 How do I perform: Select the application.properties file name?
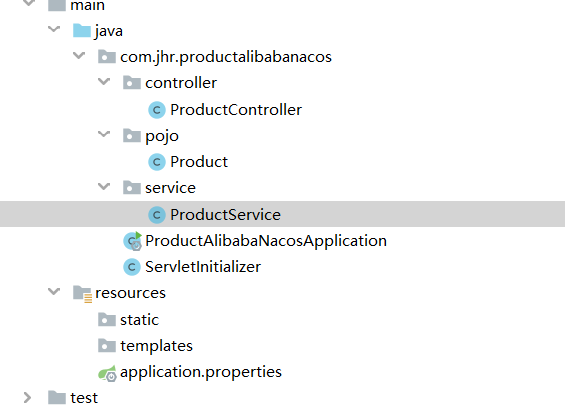pyautogui.click(x=201, y=372)
